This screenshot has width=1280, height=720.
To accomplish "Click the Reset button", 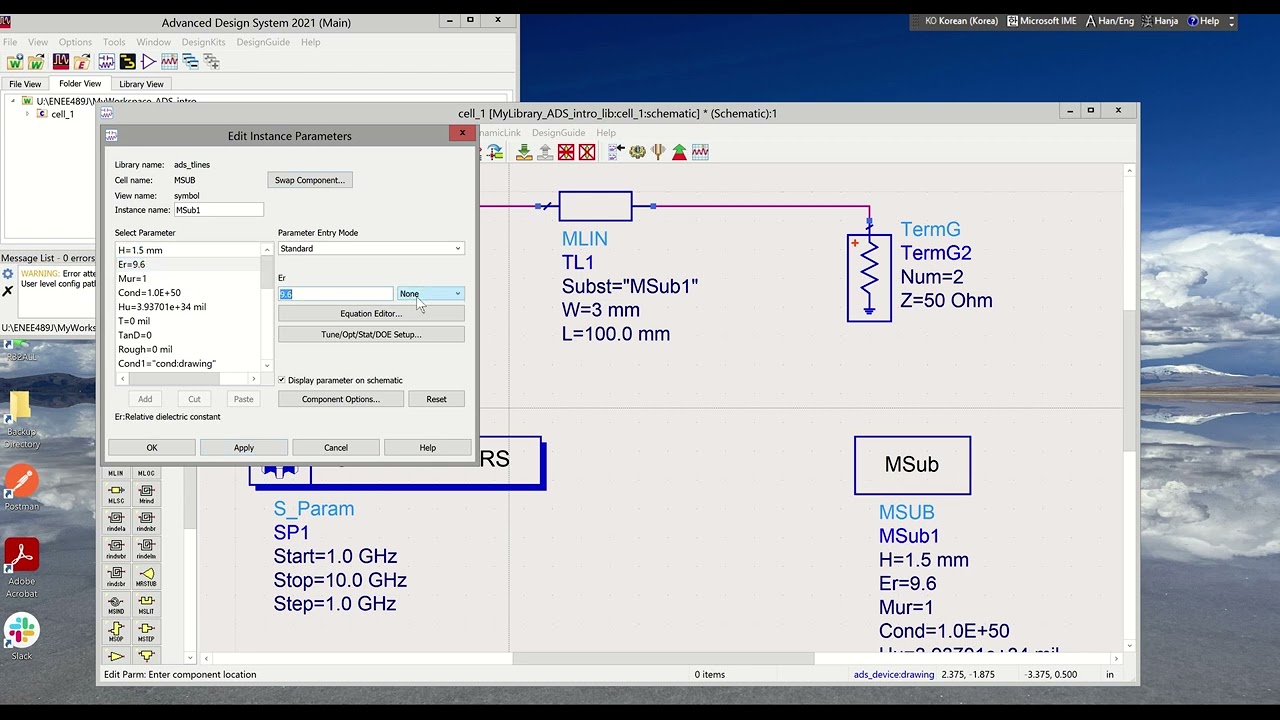I will [x=436, y=399].
